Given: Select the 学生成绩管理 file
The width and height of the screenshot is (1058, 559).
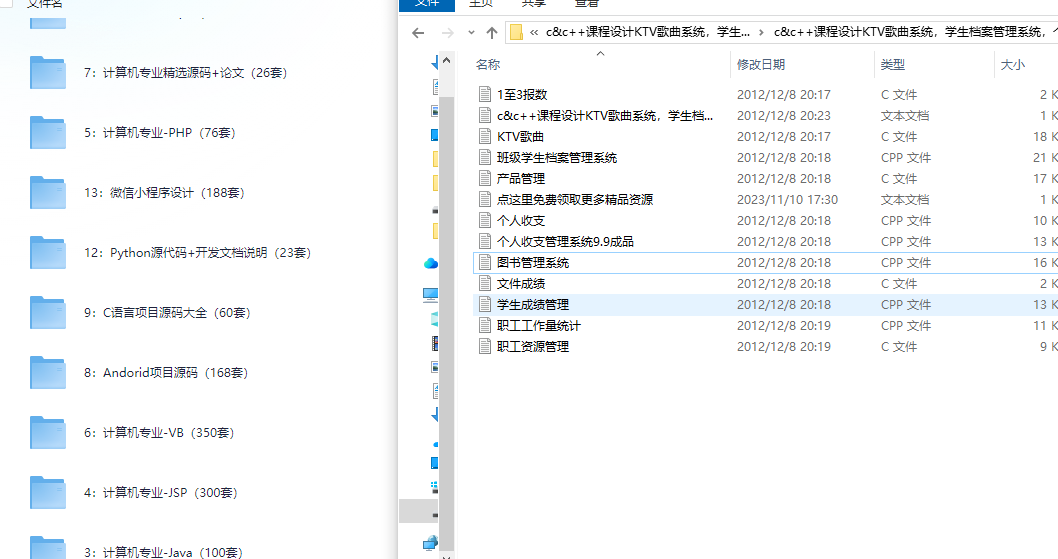Looking at the screenshot, I should click(533, 305).
